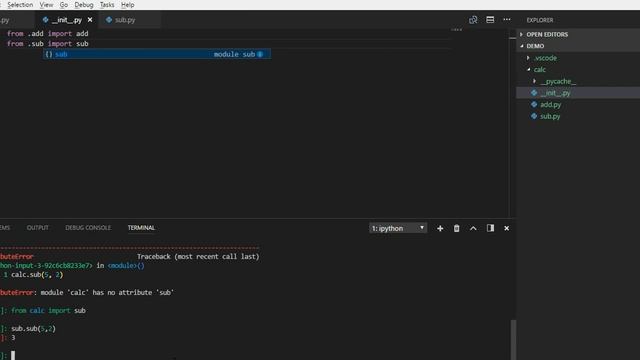The image size is (640, 360).
Task: Maximize the panel with the chevron-up icon
Action: point(473,229)
